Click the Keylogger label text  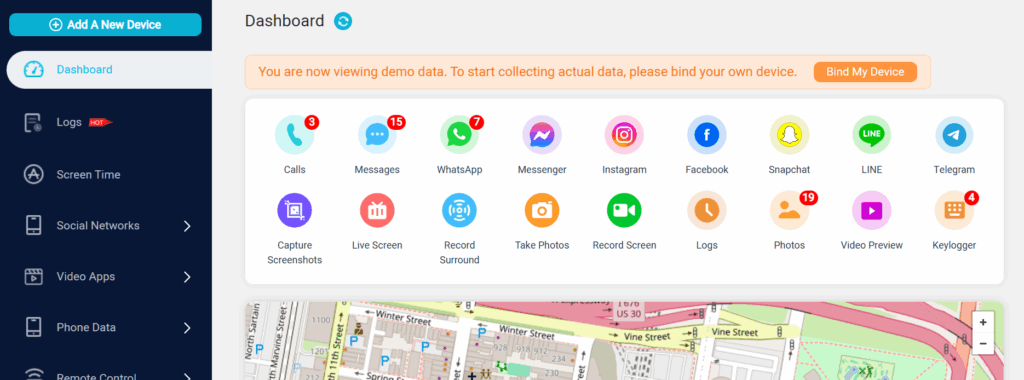pyautogui.click(x=954, y=245)
